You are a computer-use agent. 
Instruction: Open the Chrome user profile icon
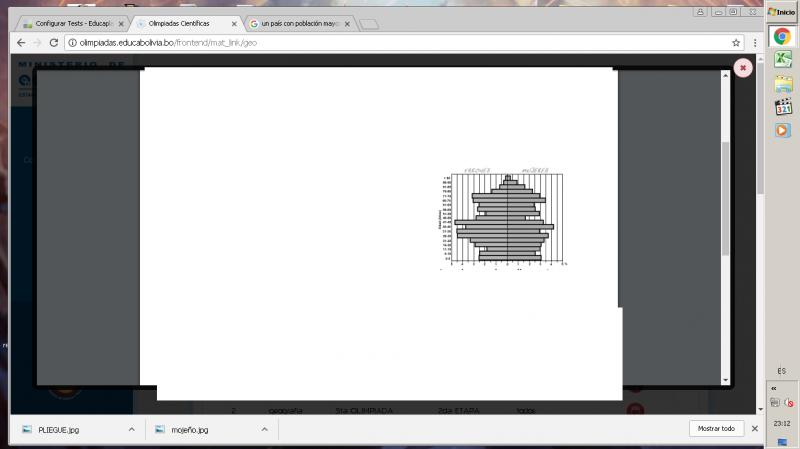pyautogui.click(x=700, y=11)
